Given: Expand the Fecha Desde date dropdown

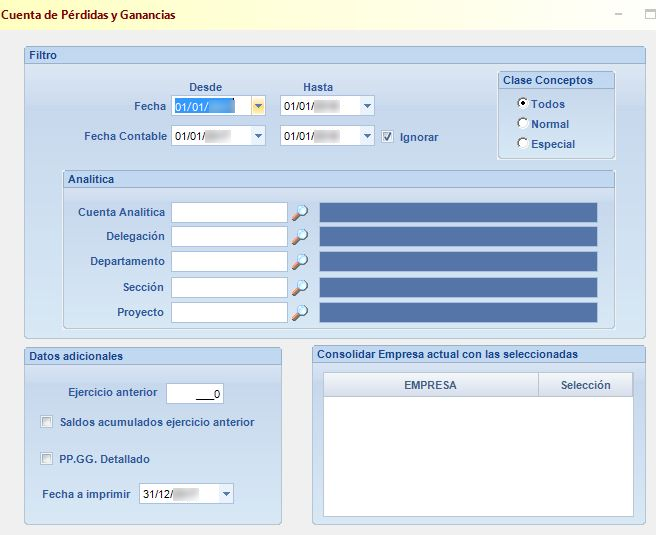Looking at the screenshot, I should click(258, 106).
